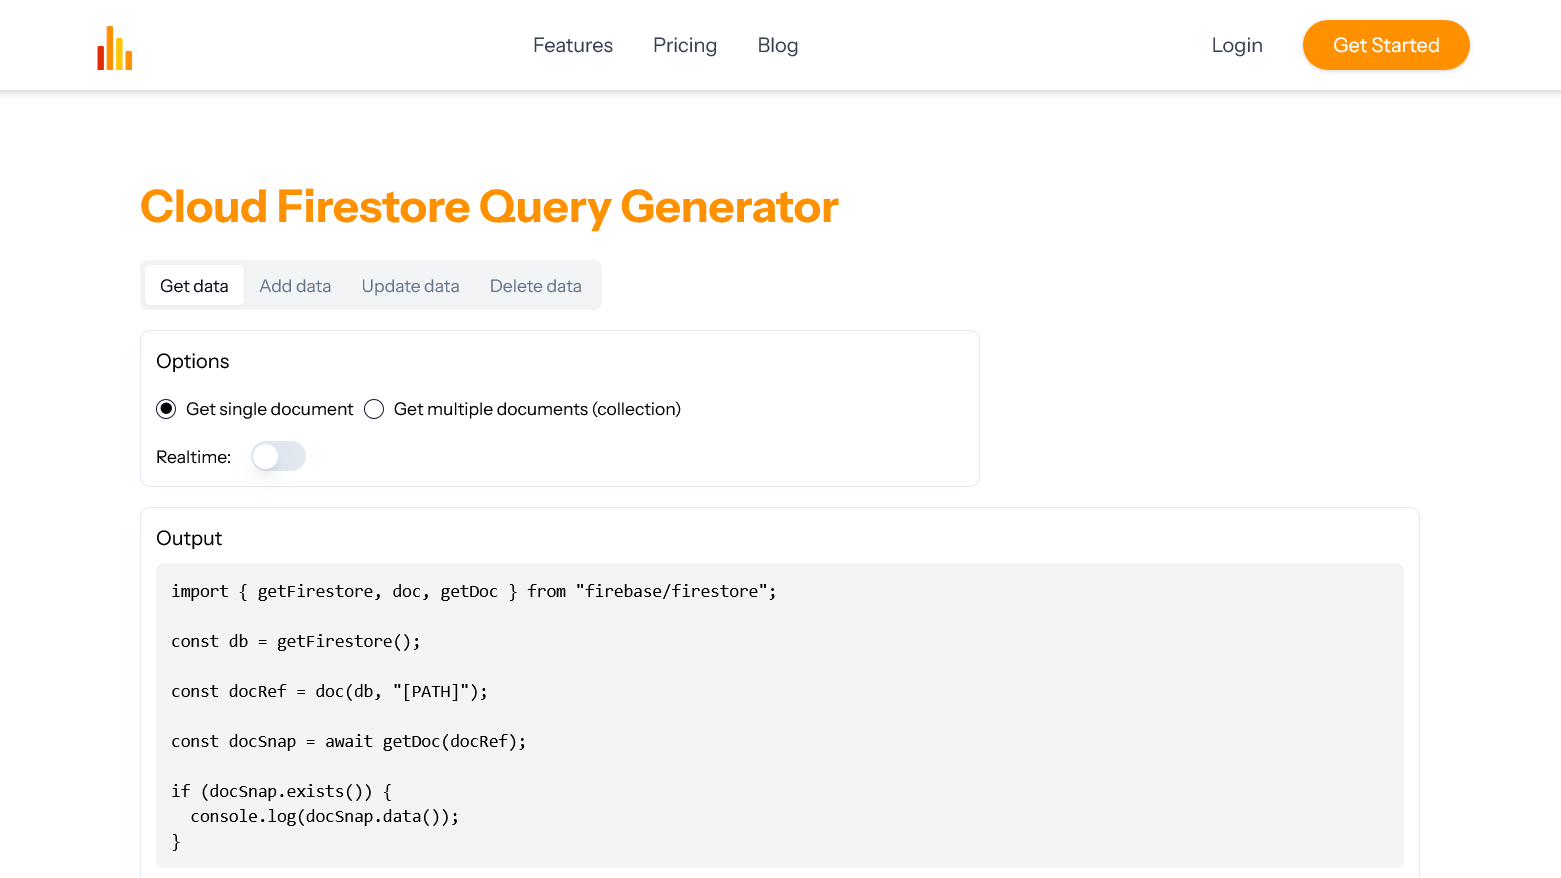
Task: Click the console.log(docSnap.data()) line
Action: pos(325,816)
